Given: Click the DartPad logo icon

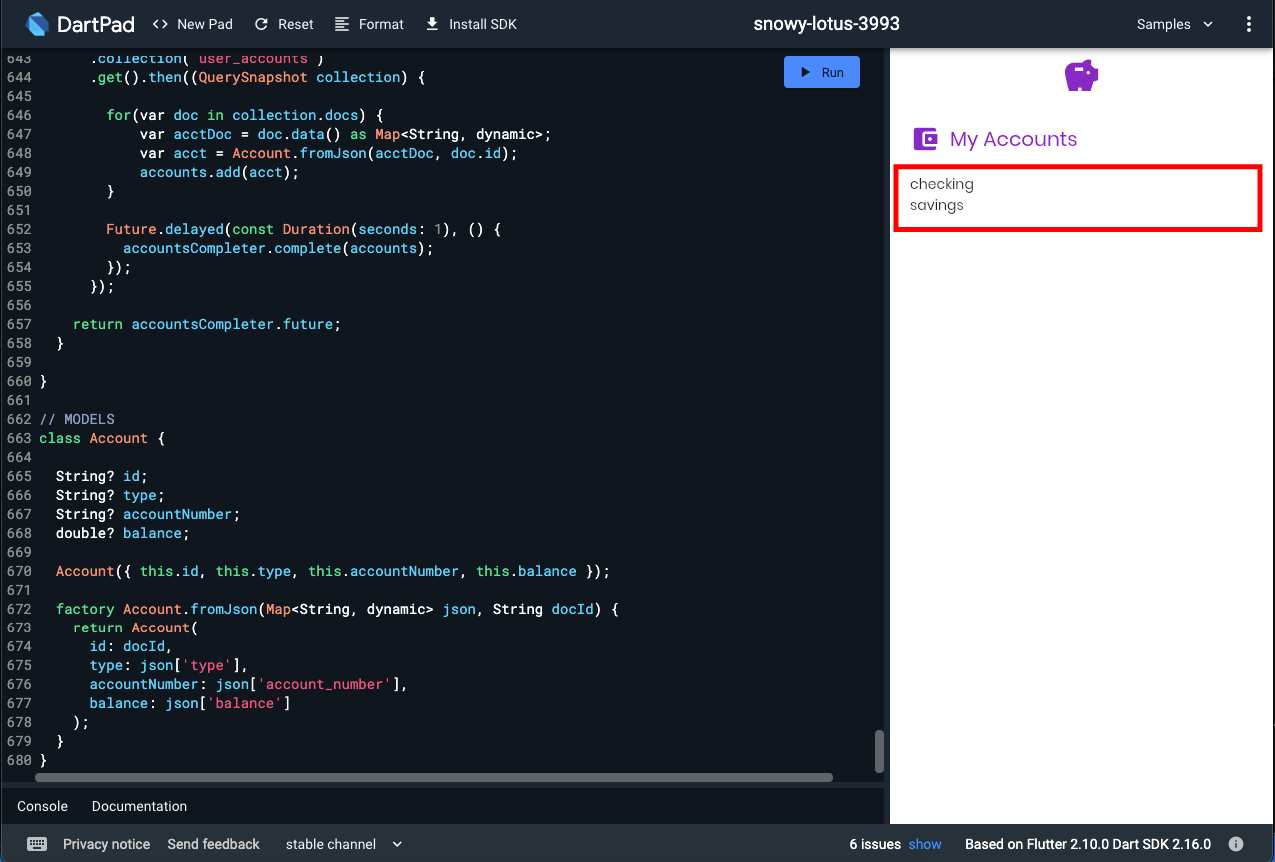Looking at the screenshot, I should (x=37, y=24).
